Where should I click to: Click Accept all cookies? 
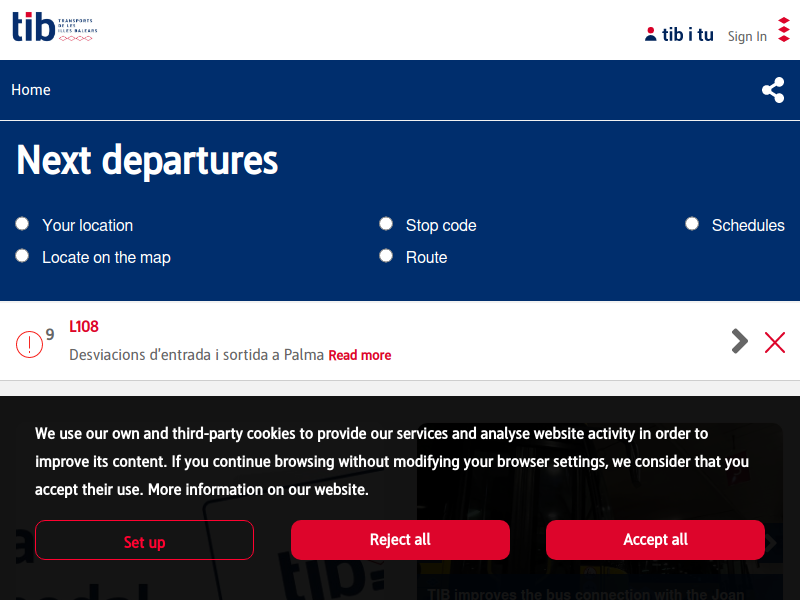(x=655, y=540)
